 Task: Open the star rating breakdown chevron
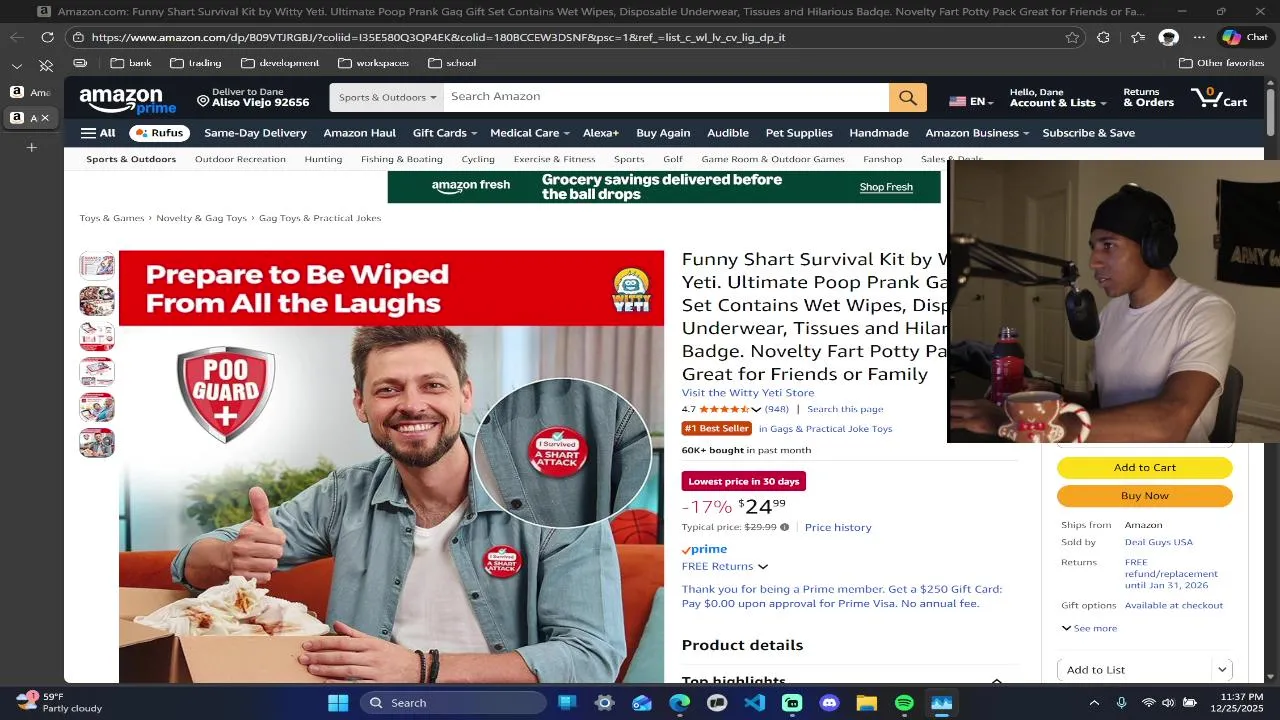point(756,409)
